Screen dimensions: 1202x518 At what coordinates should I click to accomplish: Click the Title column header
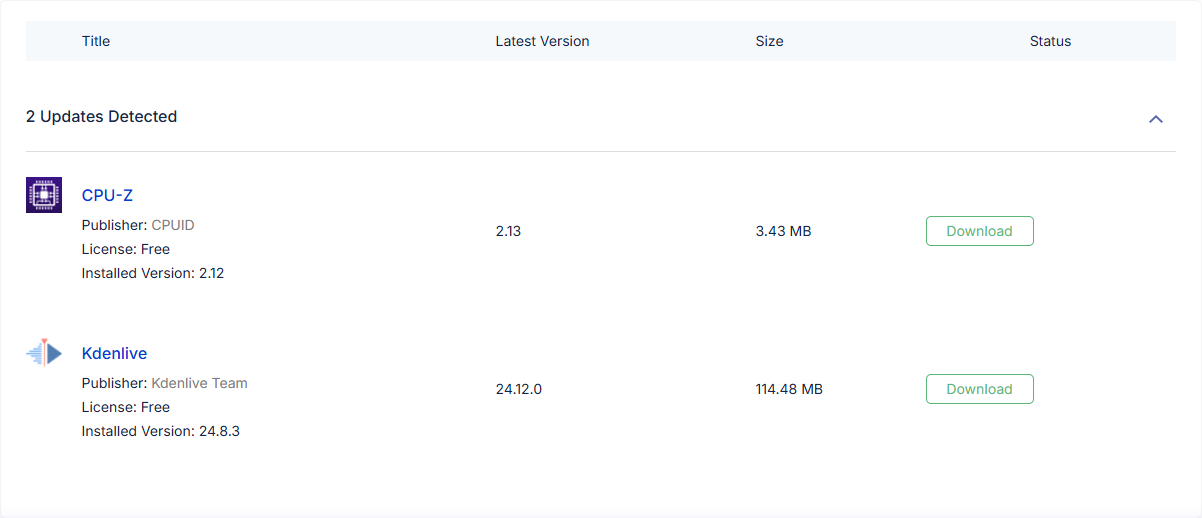pos(96,41)
